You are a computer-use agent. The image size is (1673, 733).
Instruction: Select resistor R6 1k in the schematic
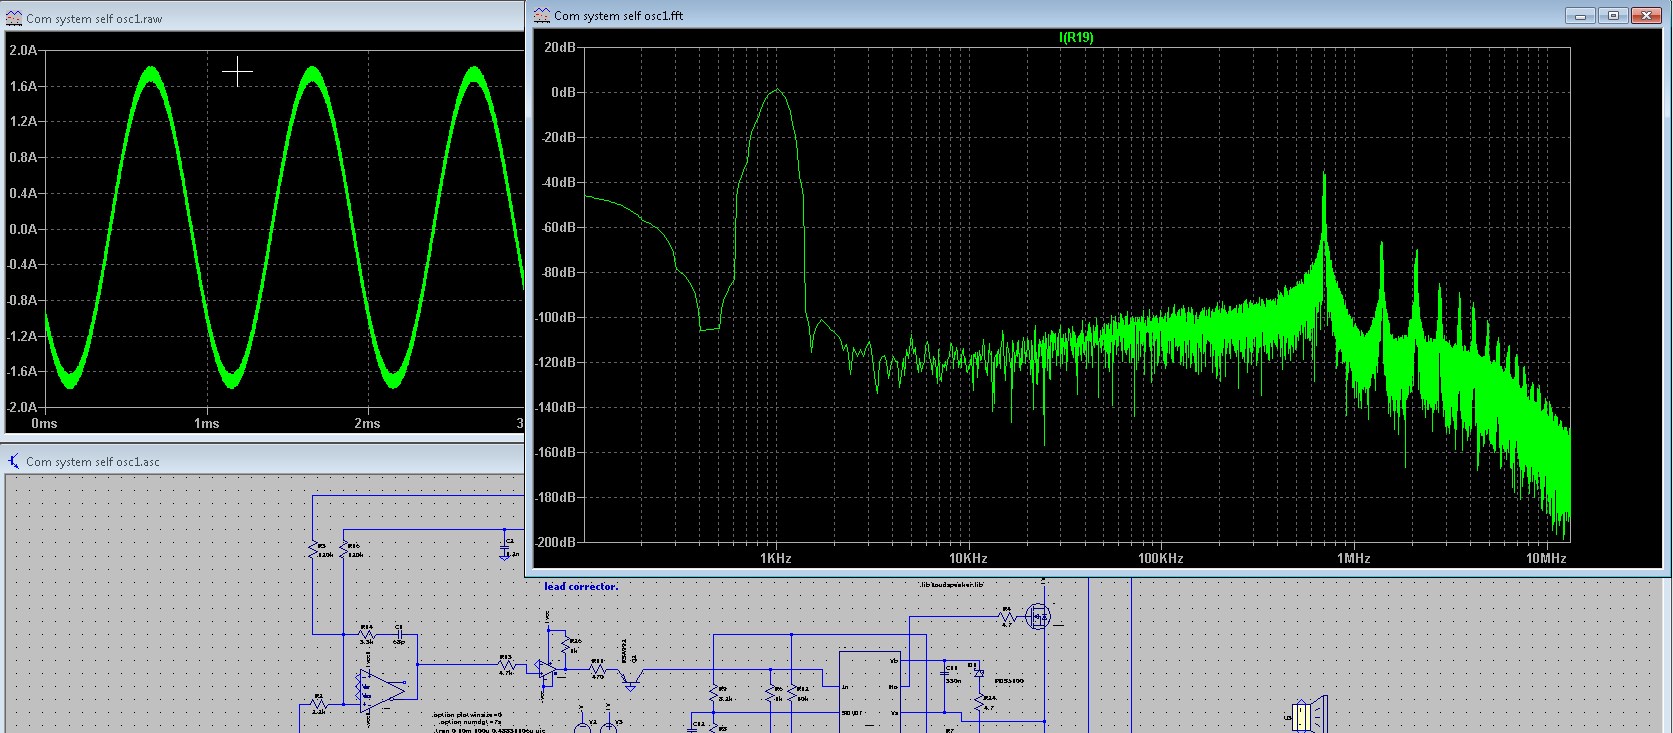click(770, 693)
